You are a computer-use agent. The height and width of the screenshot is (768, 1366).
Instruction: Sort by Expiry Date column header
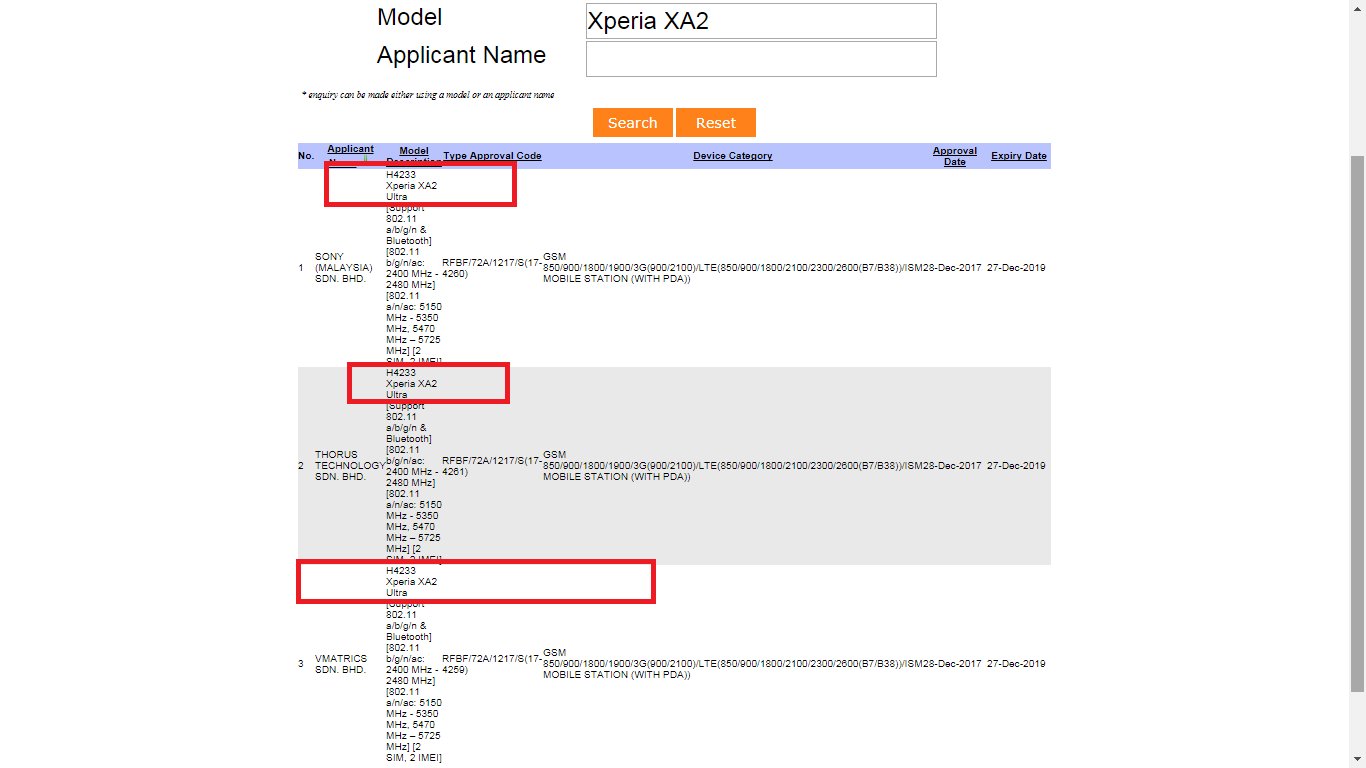click(x=1019, y=156)
